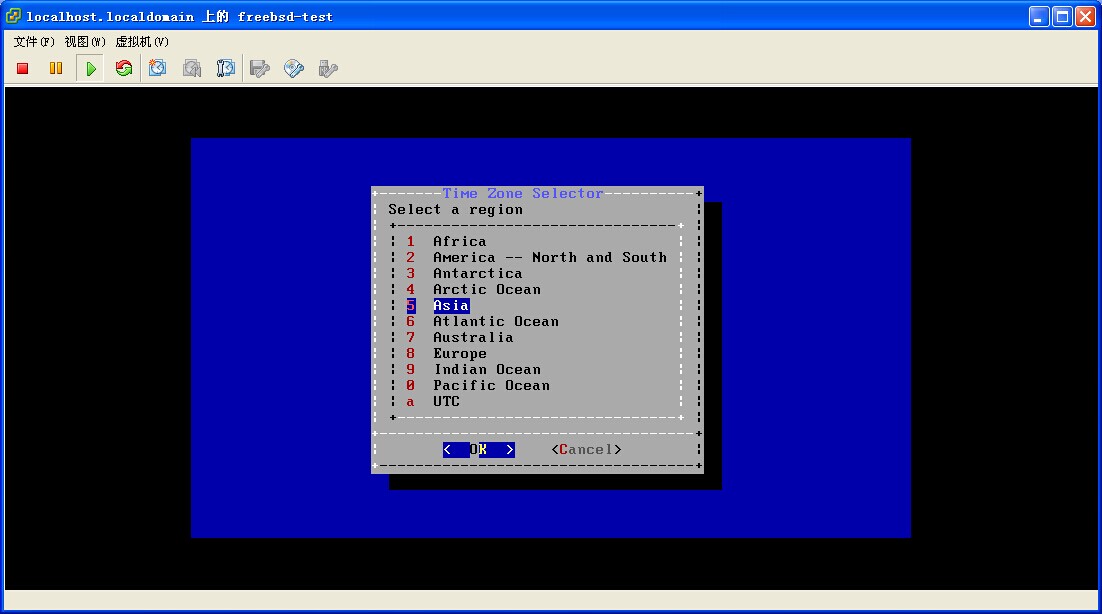Click the revert to snapshot icon
This screenshot has height=614, width=1102.
click(x=192, y=69)
